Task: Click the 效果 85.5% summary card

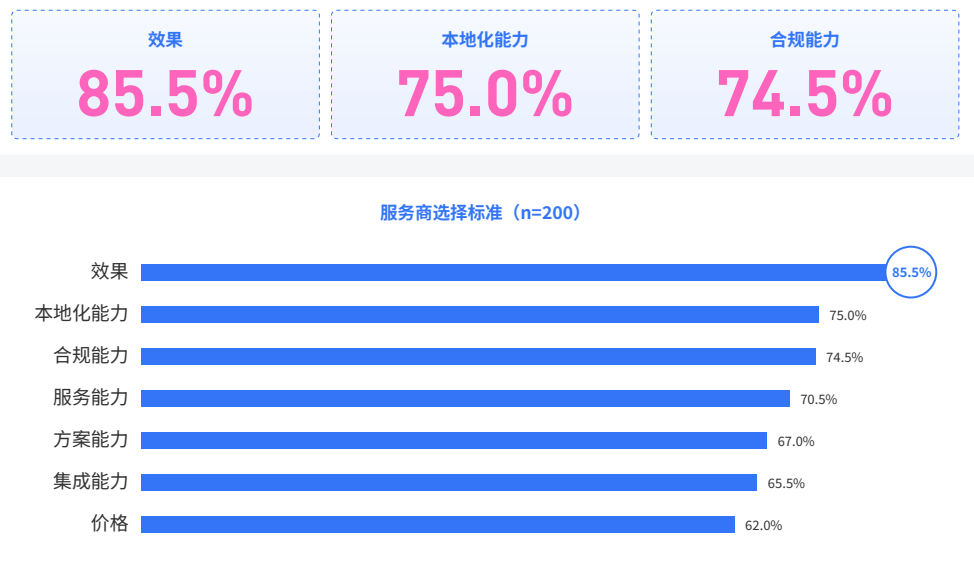Action: click(165, 74)
